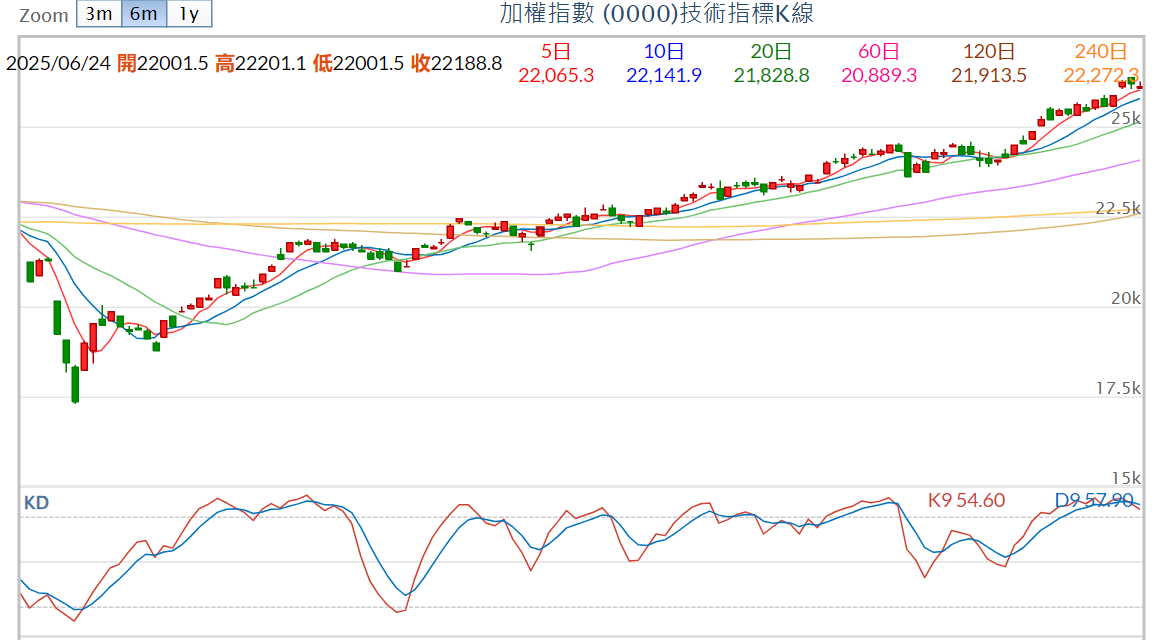Click the 20日 value 21,828.8

772,76
